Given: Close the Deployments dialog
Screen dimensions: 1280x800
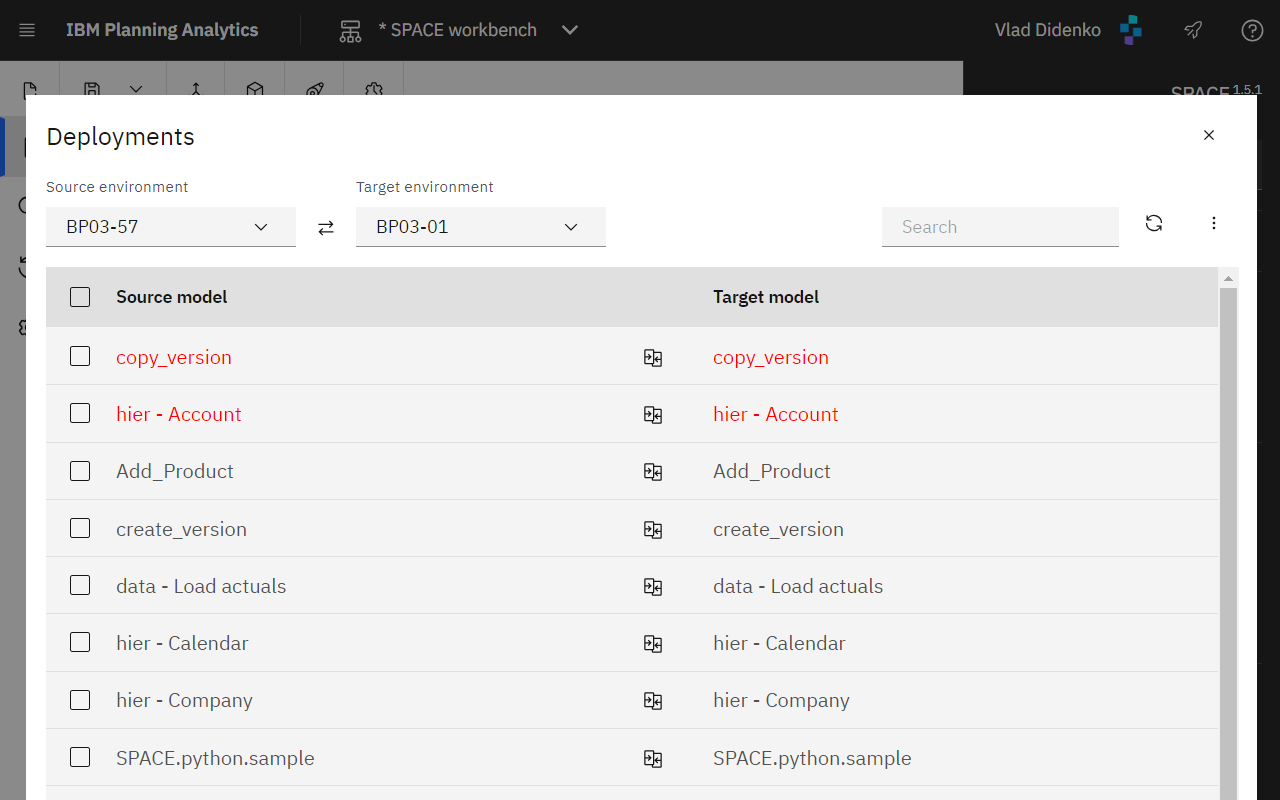Looking at the screenshot, I should tap(1209, 135).
